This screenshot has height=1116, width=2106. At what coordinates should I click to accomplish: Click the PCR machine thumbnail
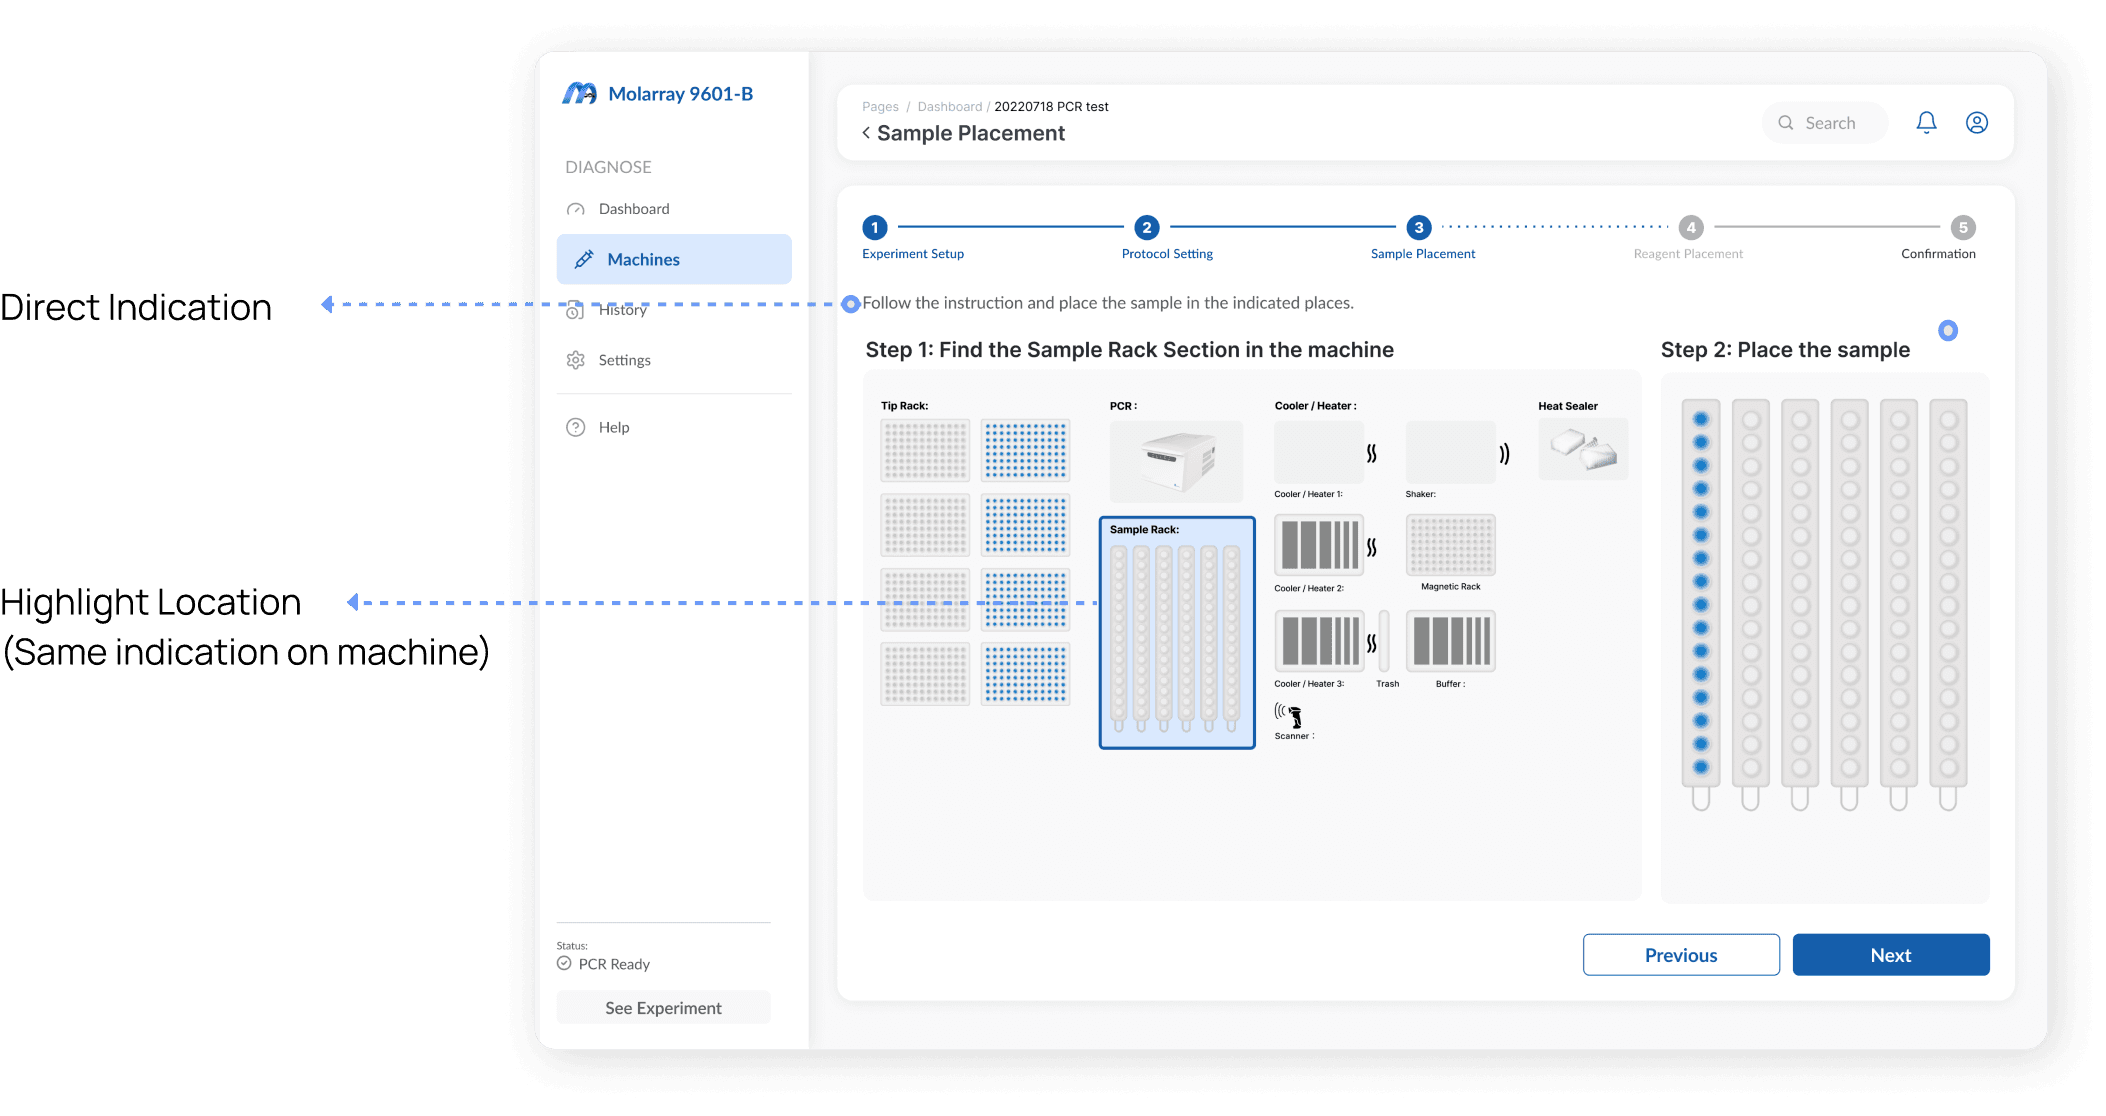coord(1176,461)
